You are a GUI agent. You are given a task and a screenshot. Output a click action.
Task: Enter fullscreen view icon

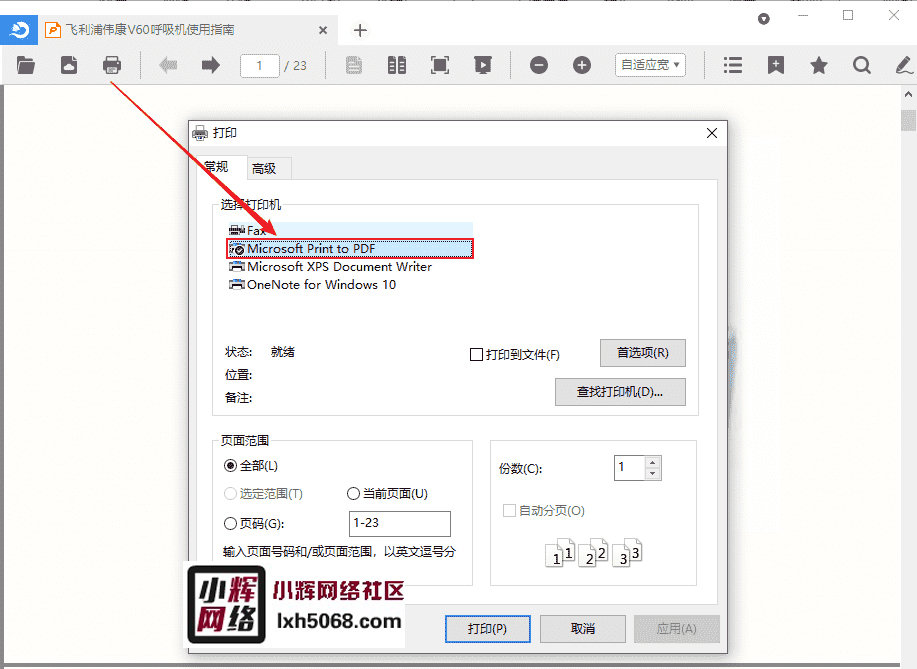(x=440, y=65)
